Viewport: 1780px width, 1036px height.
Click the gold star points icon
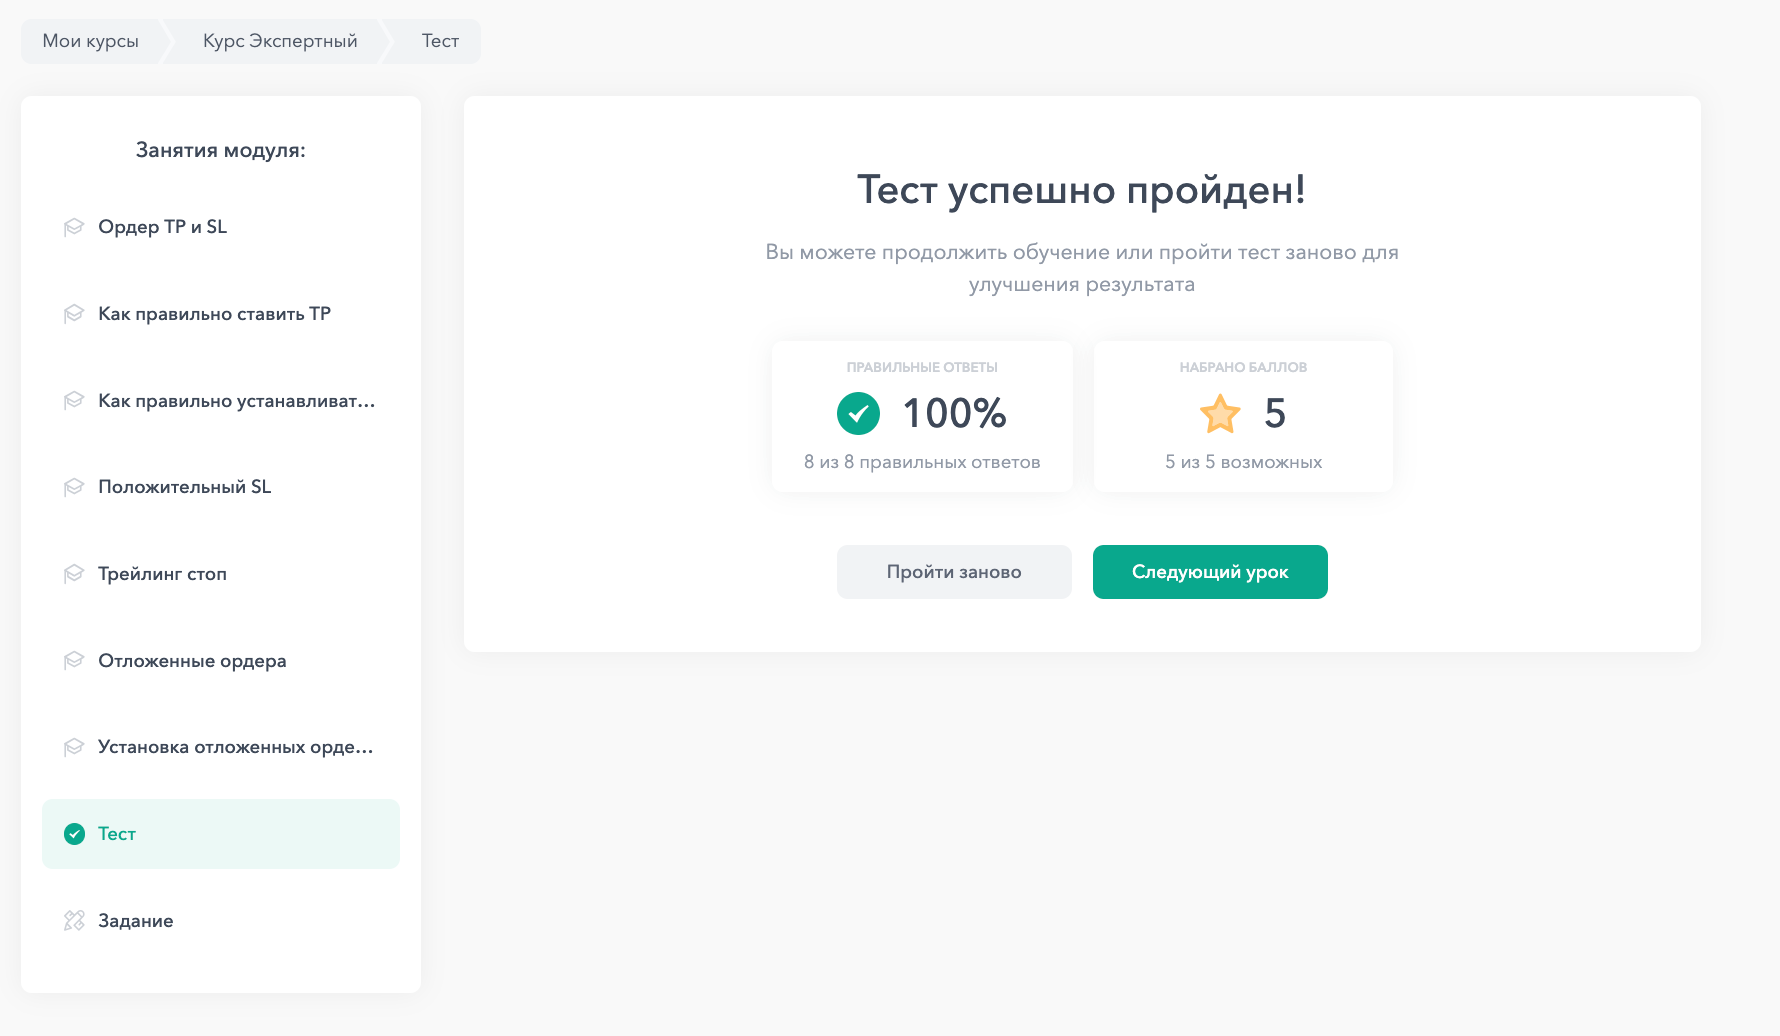(1220, 413)
